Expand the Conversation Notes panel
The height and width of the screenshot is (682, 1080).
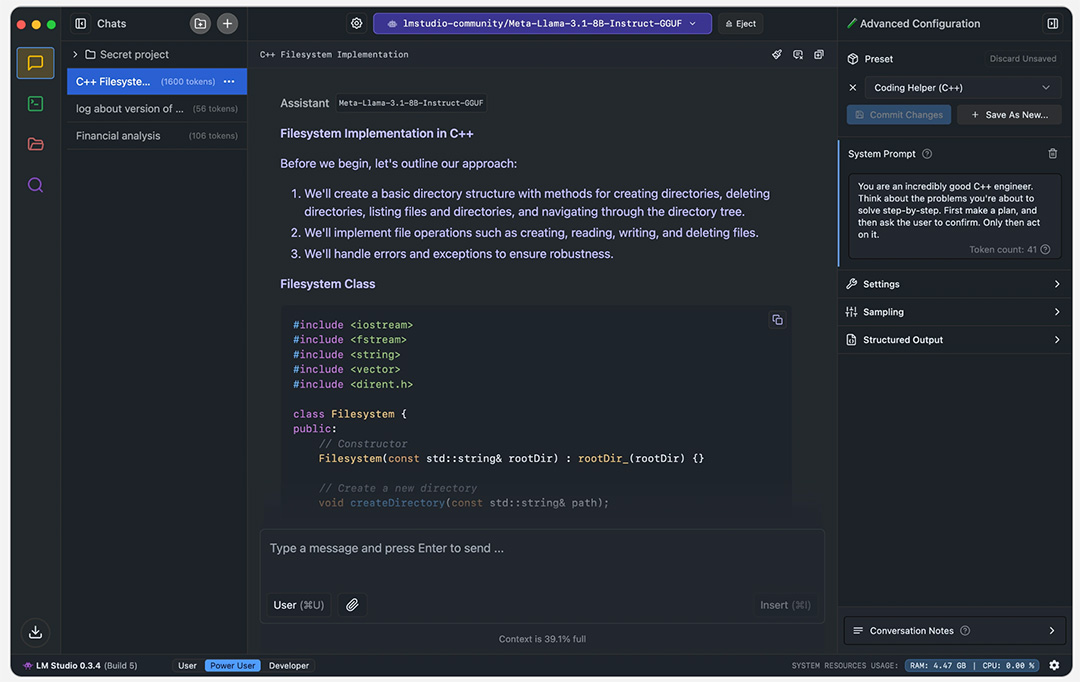coord(954,630)
